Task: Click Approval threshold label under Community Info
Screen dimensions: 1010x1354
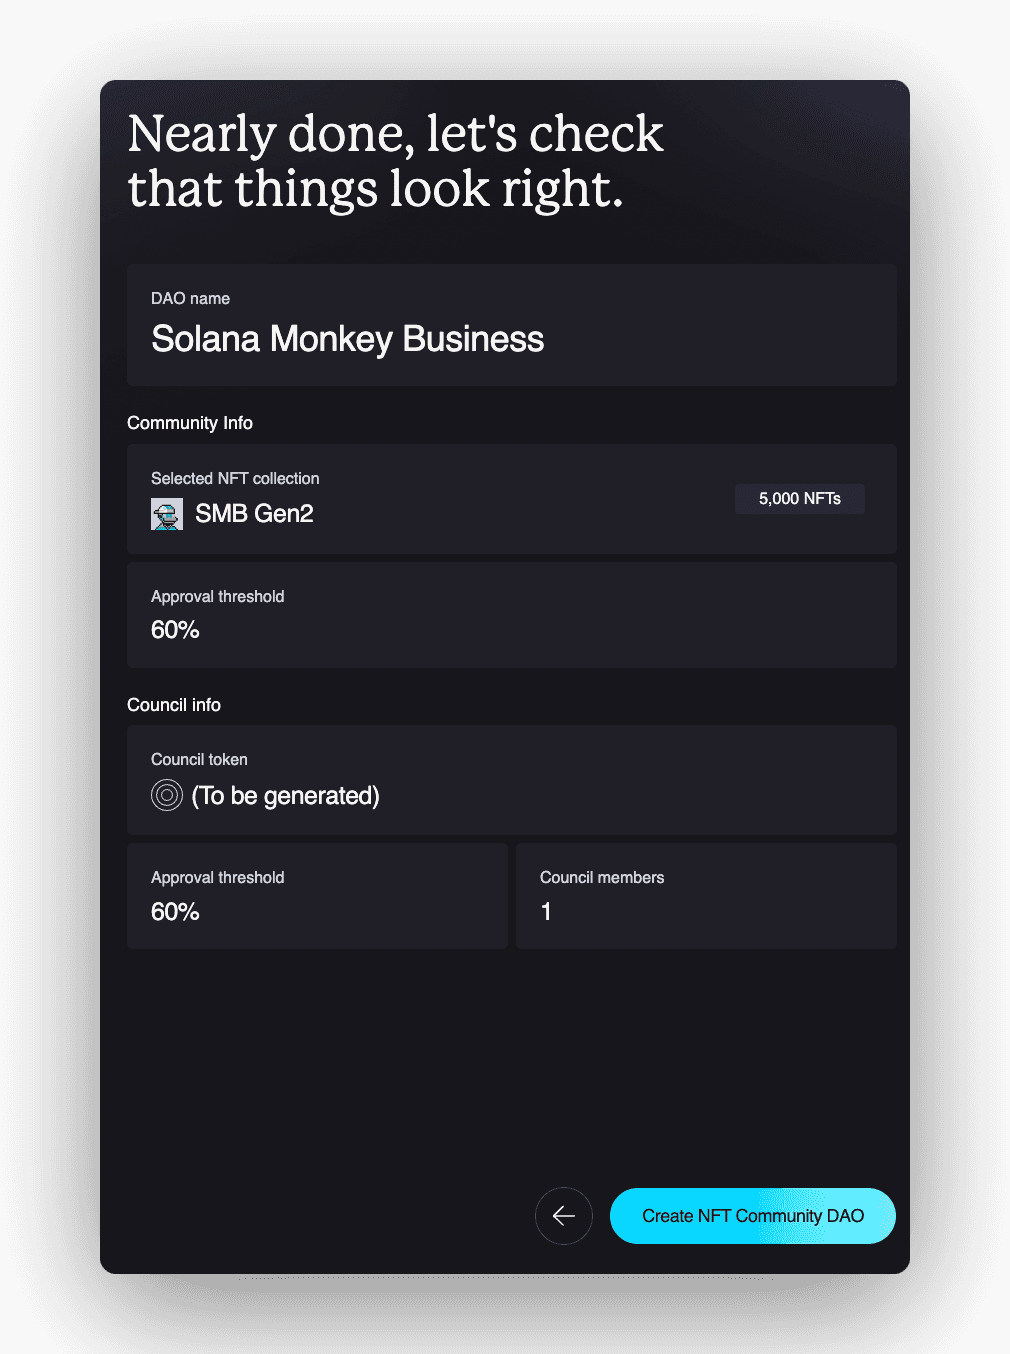Action: coord(217,597)
